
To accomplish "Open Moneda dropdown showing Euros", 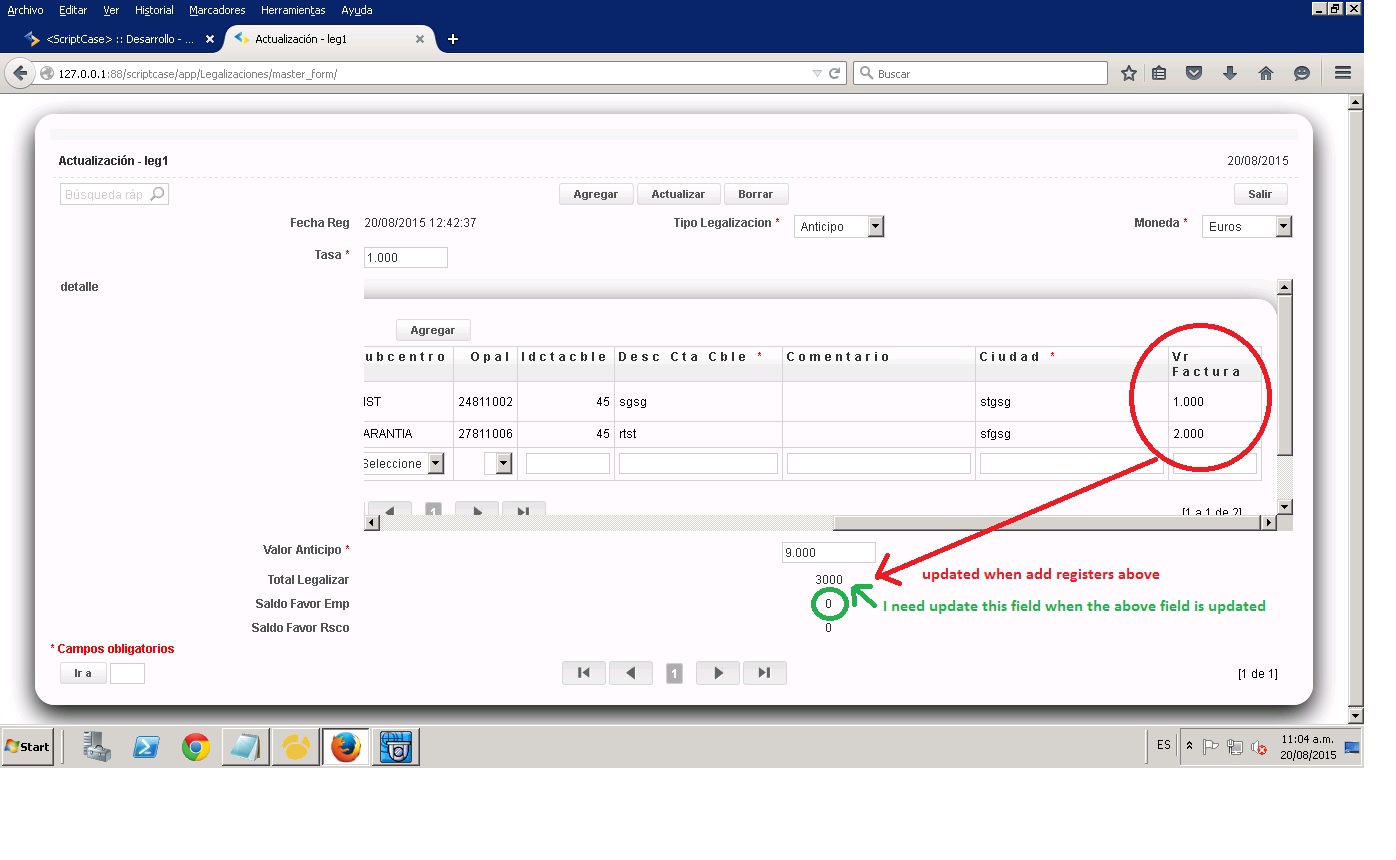I will point(1247,227).
